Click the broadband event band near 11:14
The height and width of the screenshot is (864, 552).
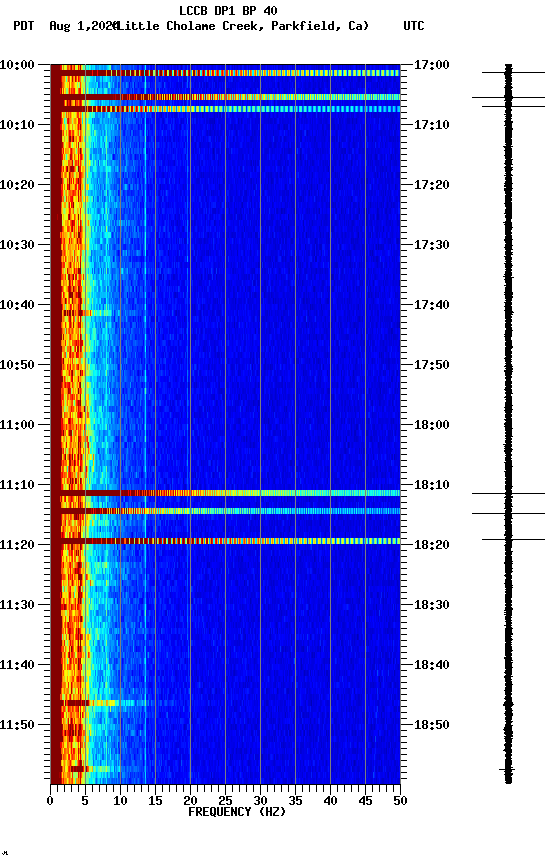(225, 511)
